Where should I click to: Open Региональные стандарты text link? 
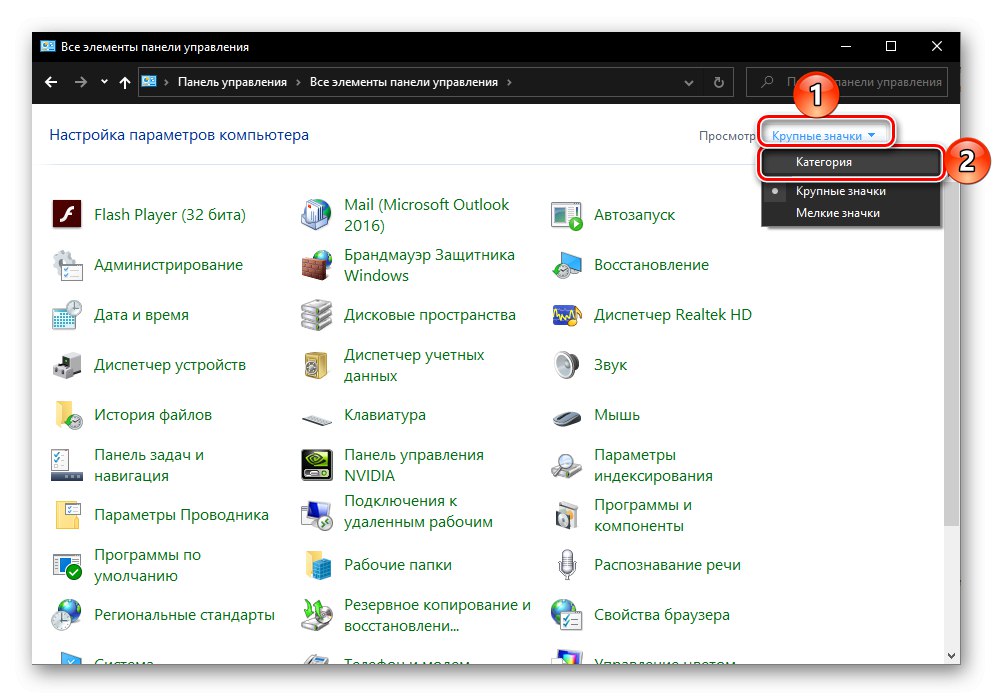pos(184,615)
